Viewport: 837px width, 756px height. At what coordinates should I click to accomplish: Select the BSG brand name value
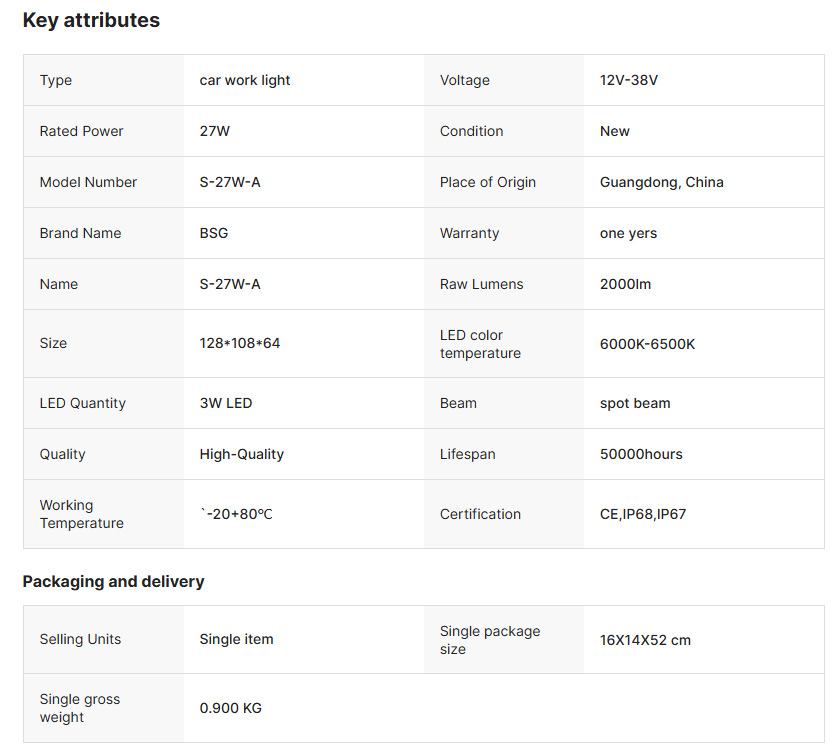click(214, 233)
